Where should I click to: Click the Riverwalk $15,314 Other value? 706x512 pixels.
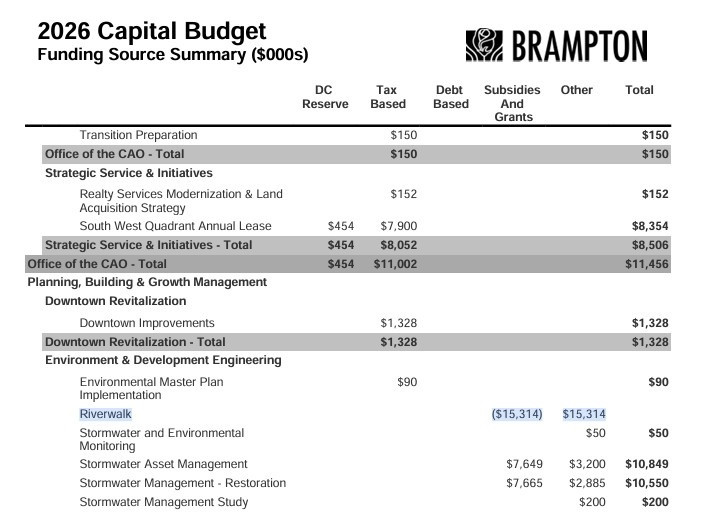pyautogui.click(x=583, y=414)
